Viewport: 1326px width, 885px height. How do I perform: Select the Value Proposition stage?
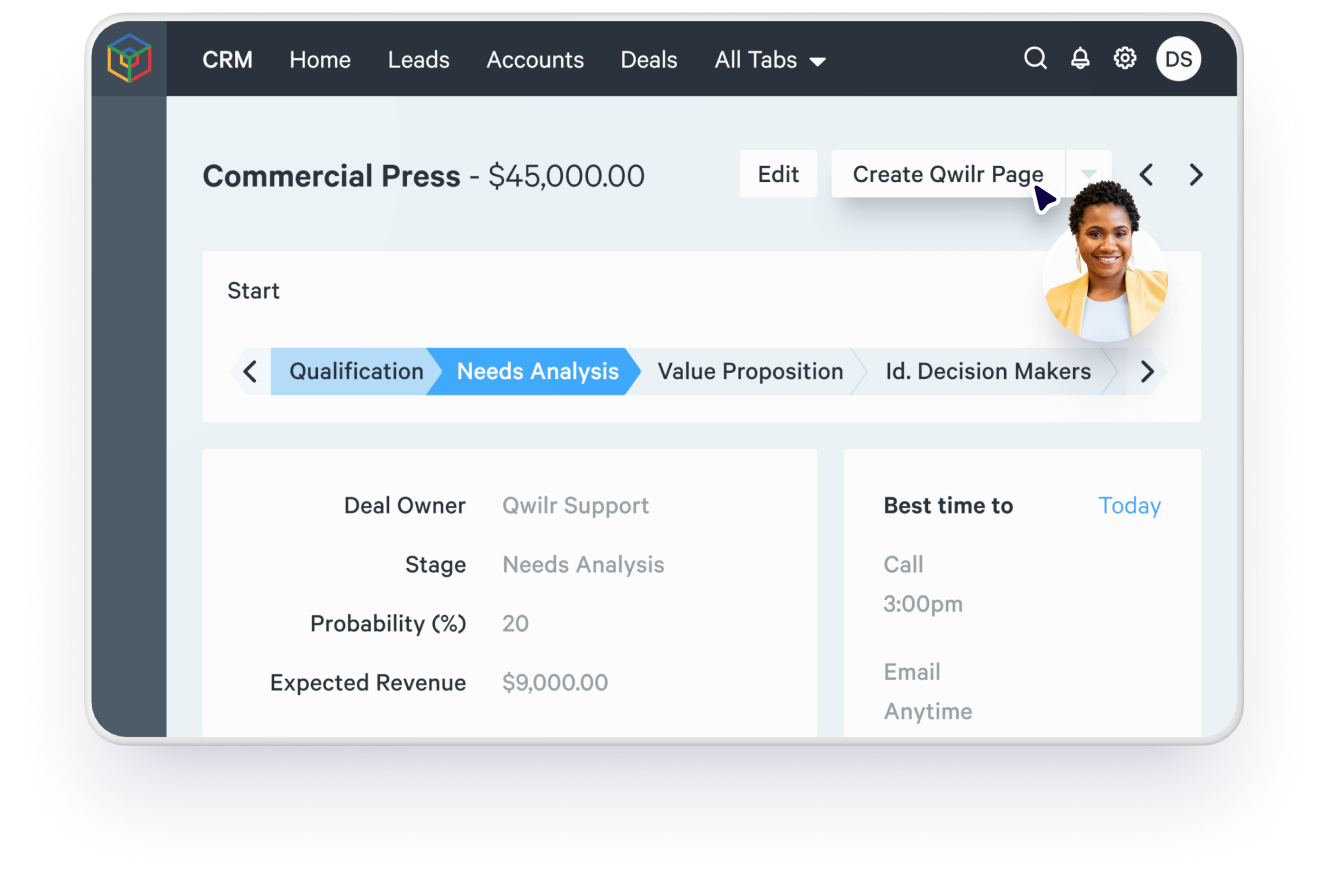point(750,371)
